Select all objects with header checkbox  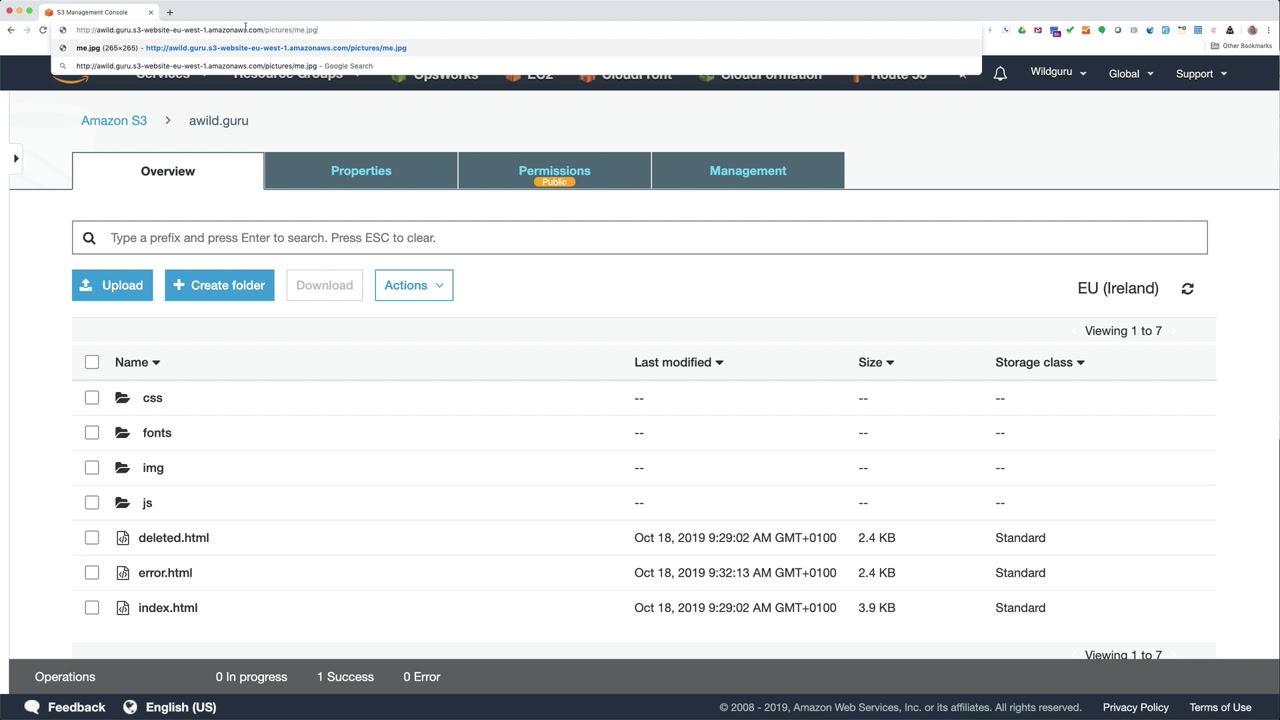point(92,362)
